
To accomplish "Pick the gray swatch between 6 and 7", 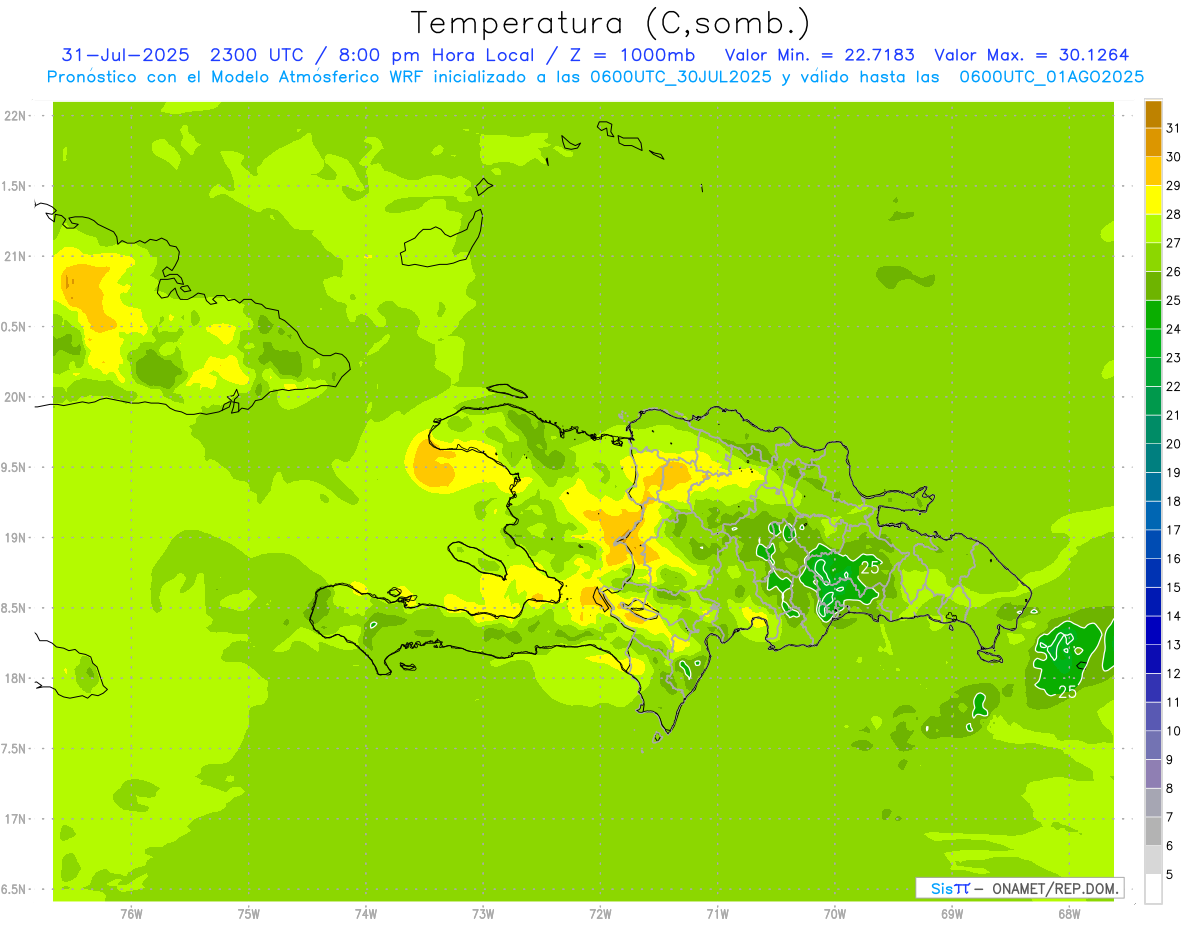I will click(x=1153, y=831).
